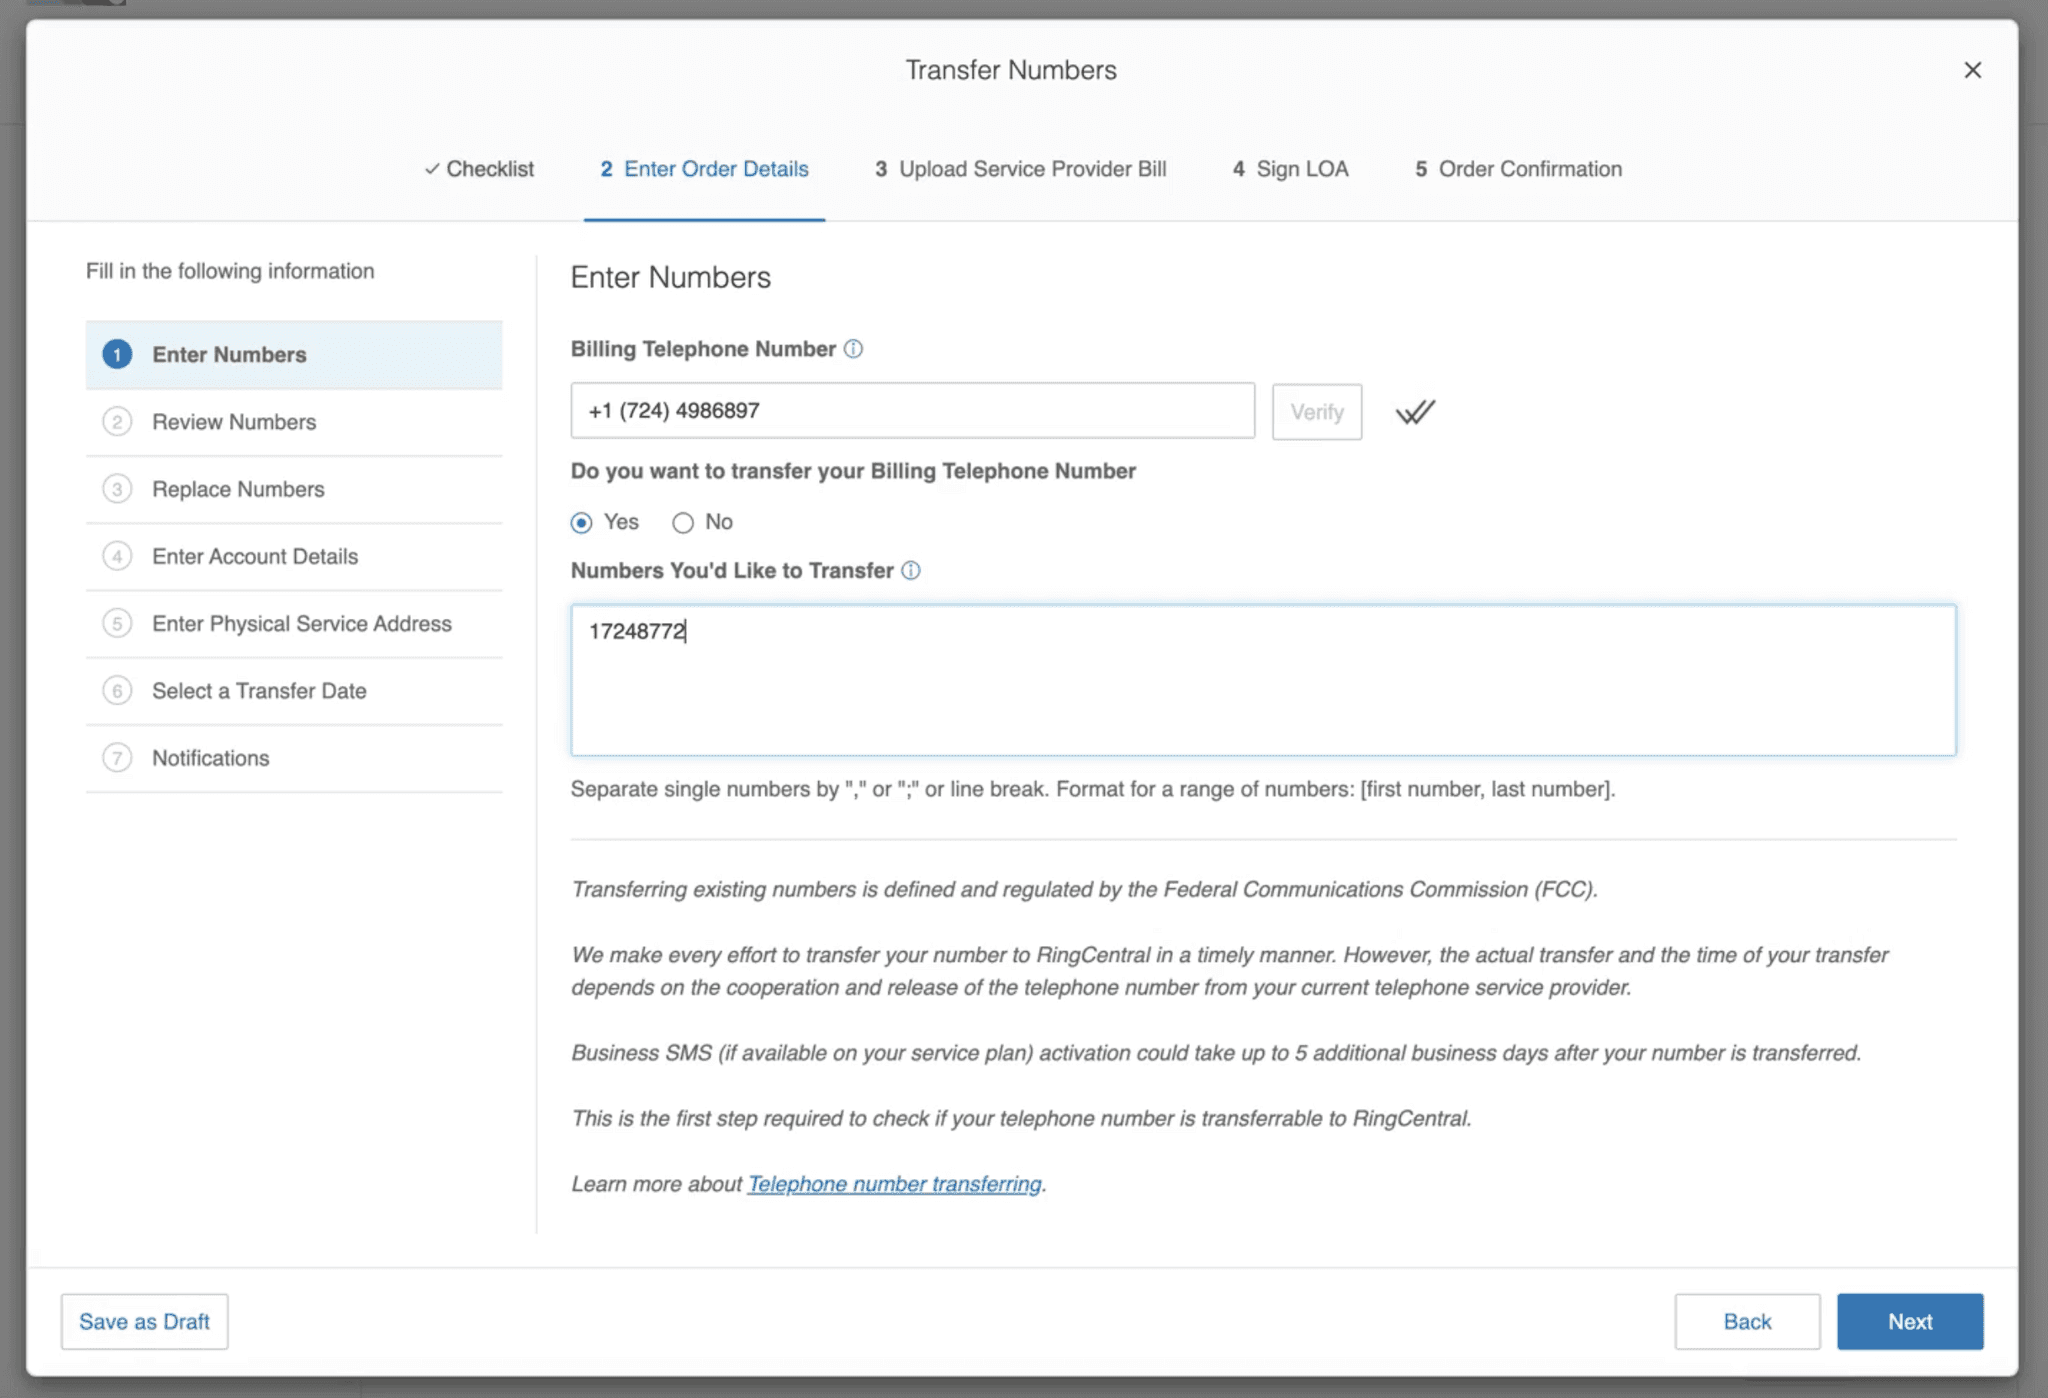Screen dimensions: 2048x1398
Task: Select the Enter Numbers sidebar step
Action: pyautogui.click(x=294, y=355)
